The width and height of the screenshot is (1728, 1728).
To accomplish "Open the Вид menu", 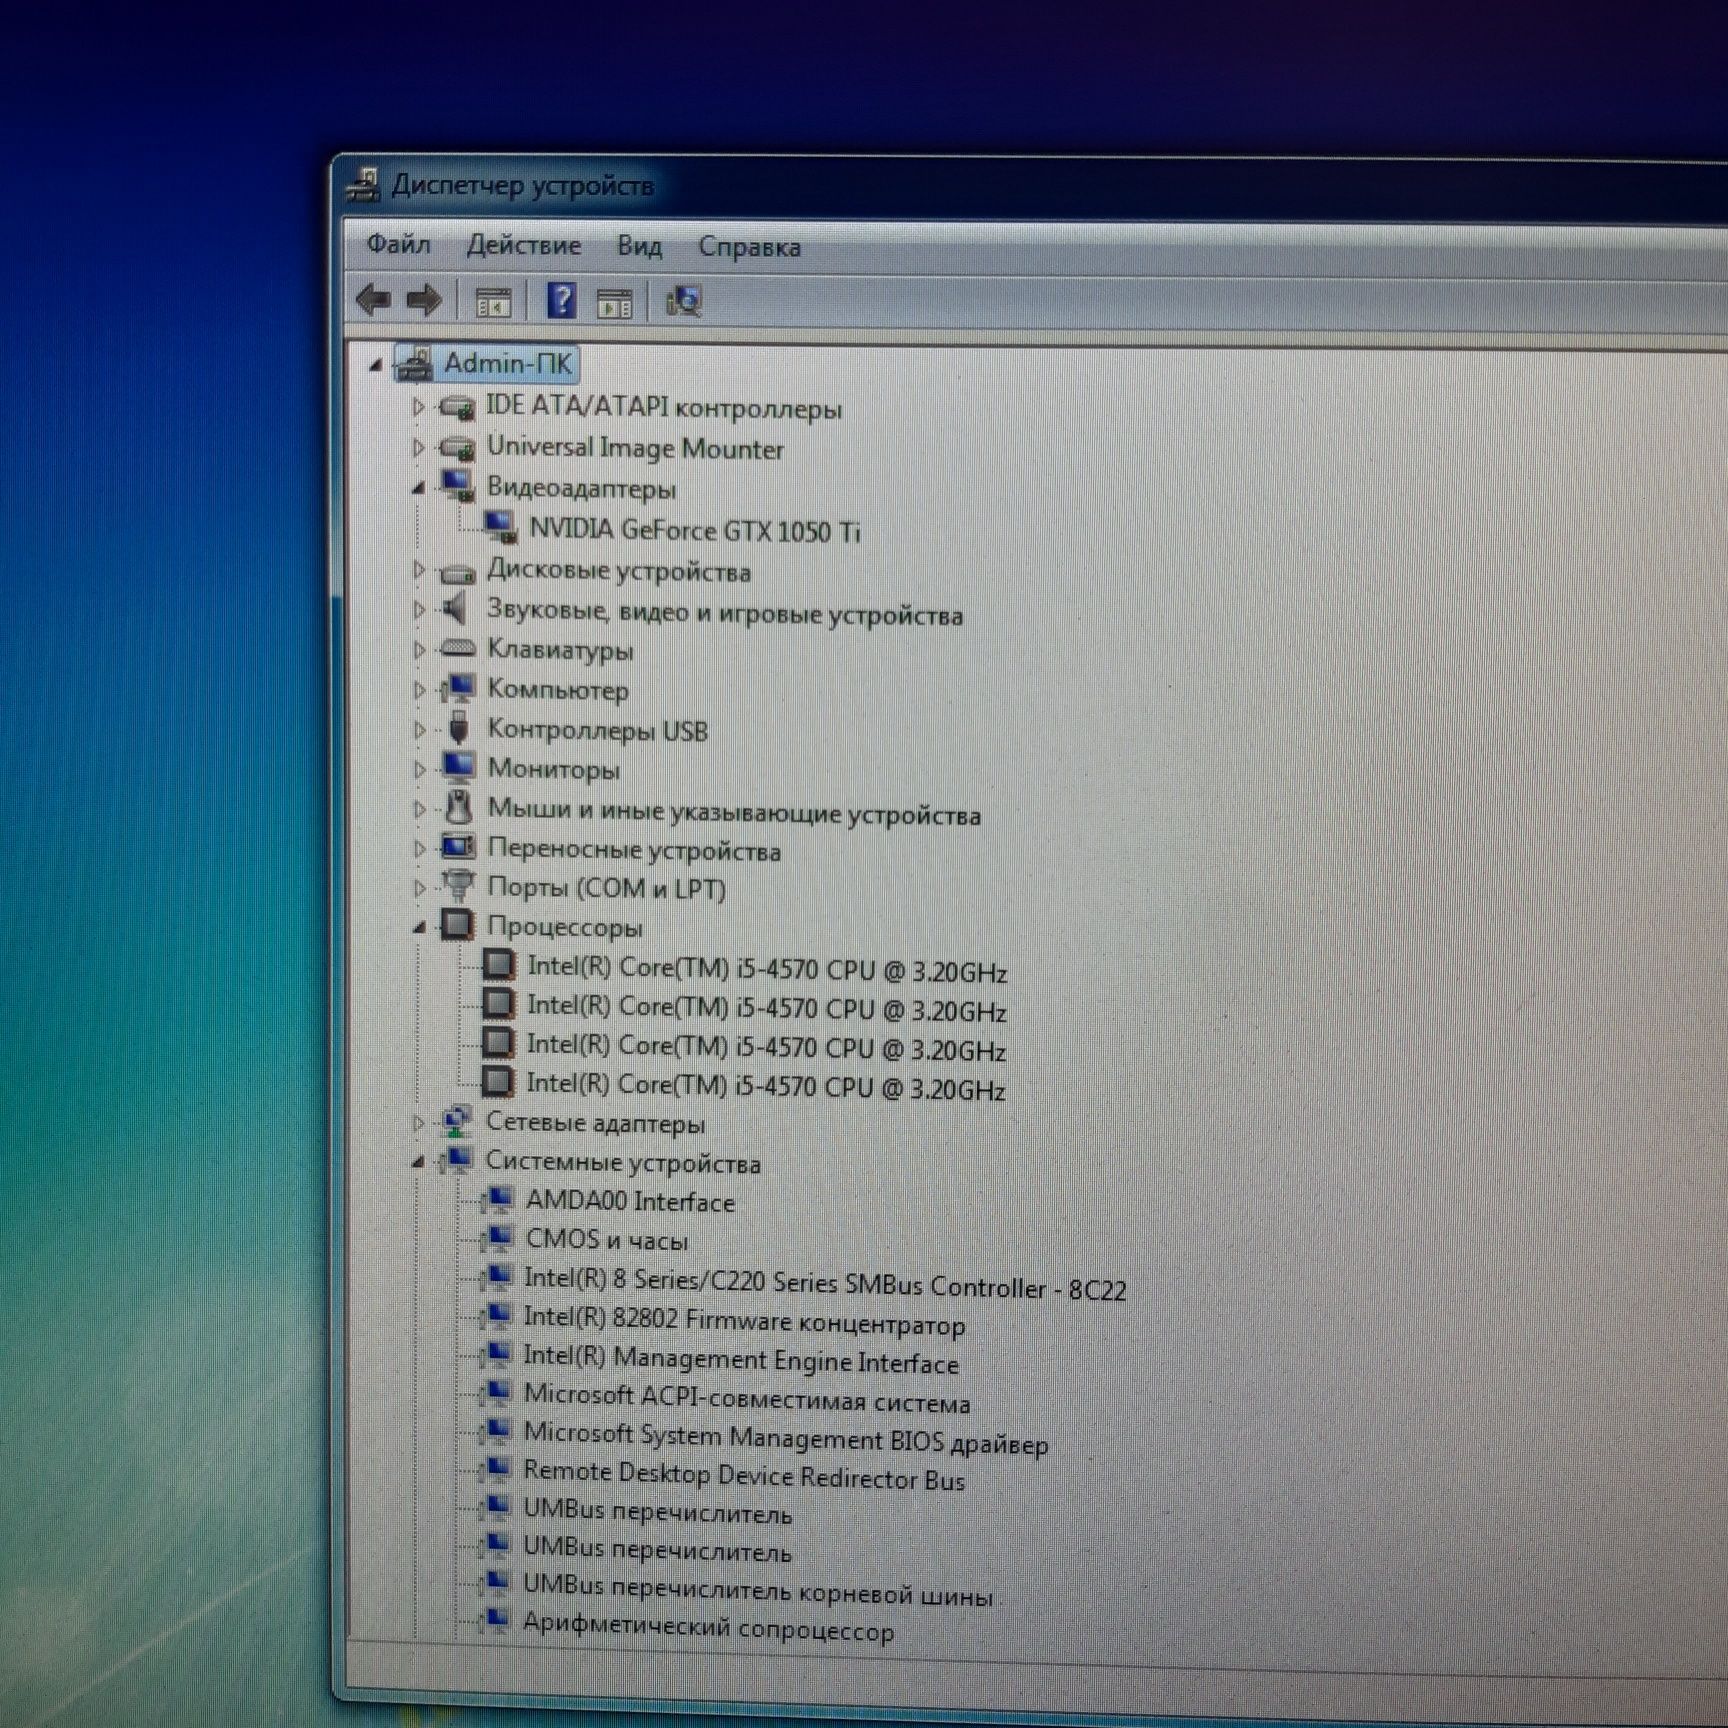I will click(639, 246).
